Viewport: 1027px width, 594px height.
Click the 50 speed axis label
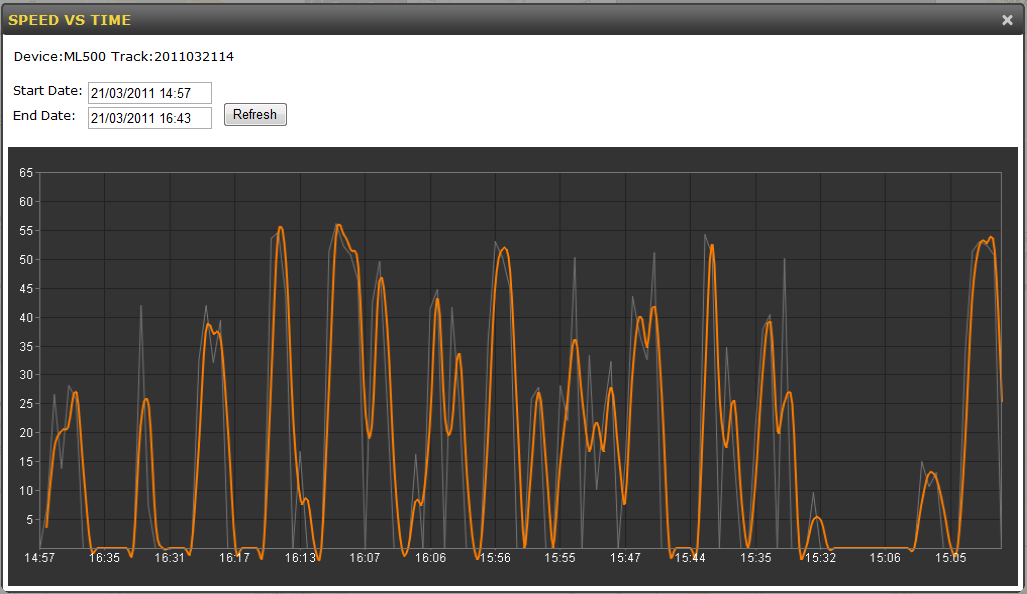(x=26, y=260)
